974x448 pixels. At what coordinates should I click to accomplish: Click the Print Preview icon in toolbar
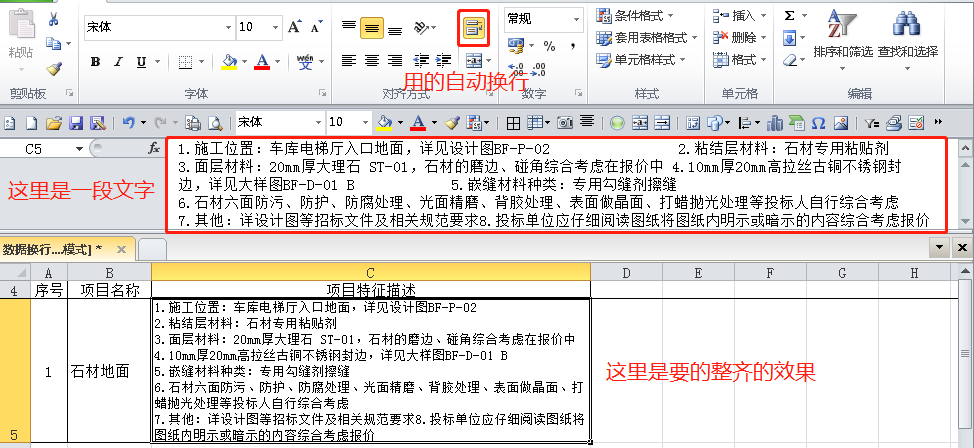[x=215, y=123]
